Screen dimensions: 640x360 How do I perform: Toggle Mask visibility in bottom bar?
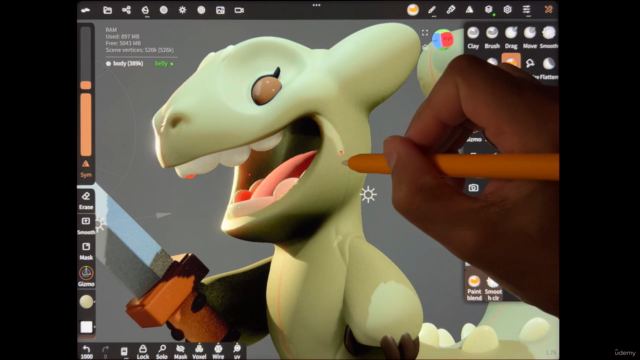[180, 351]
